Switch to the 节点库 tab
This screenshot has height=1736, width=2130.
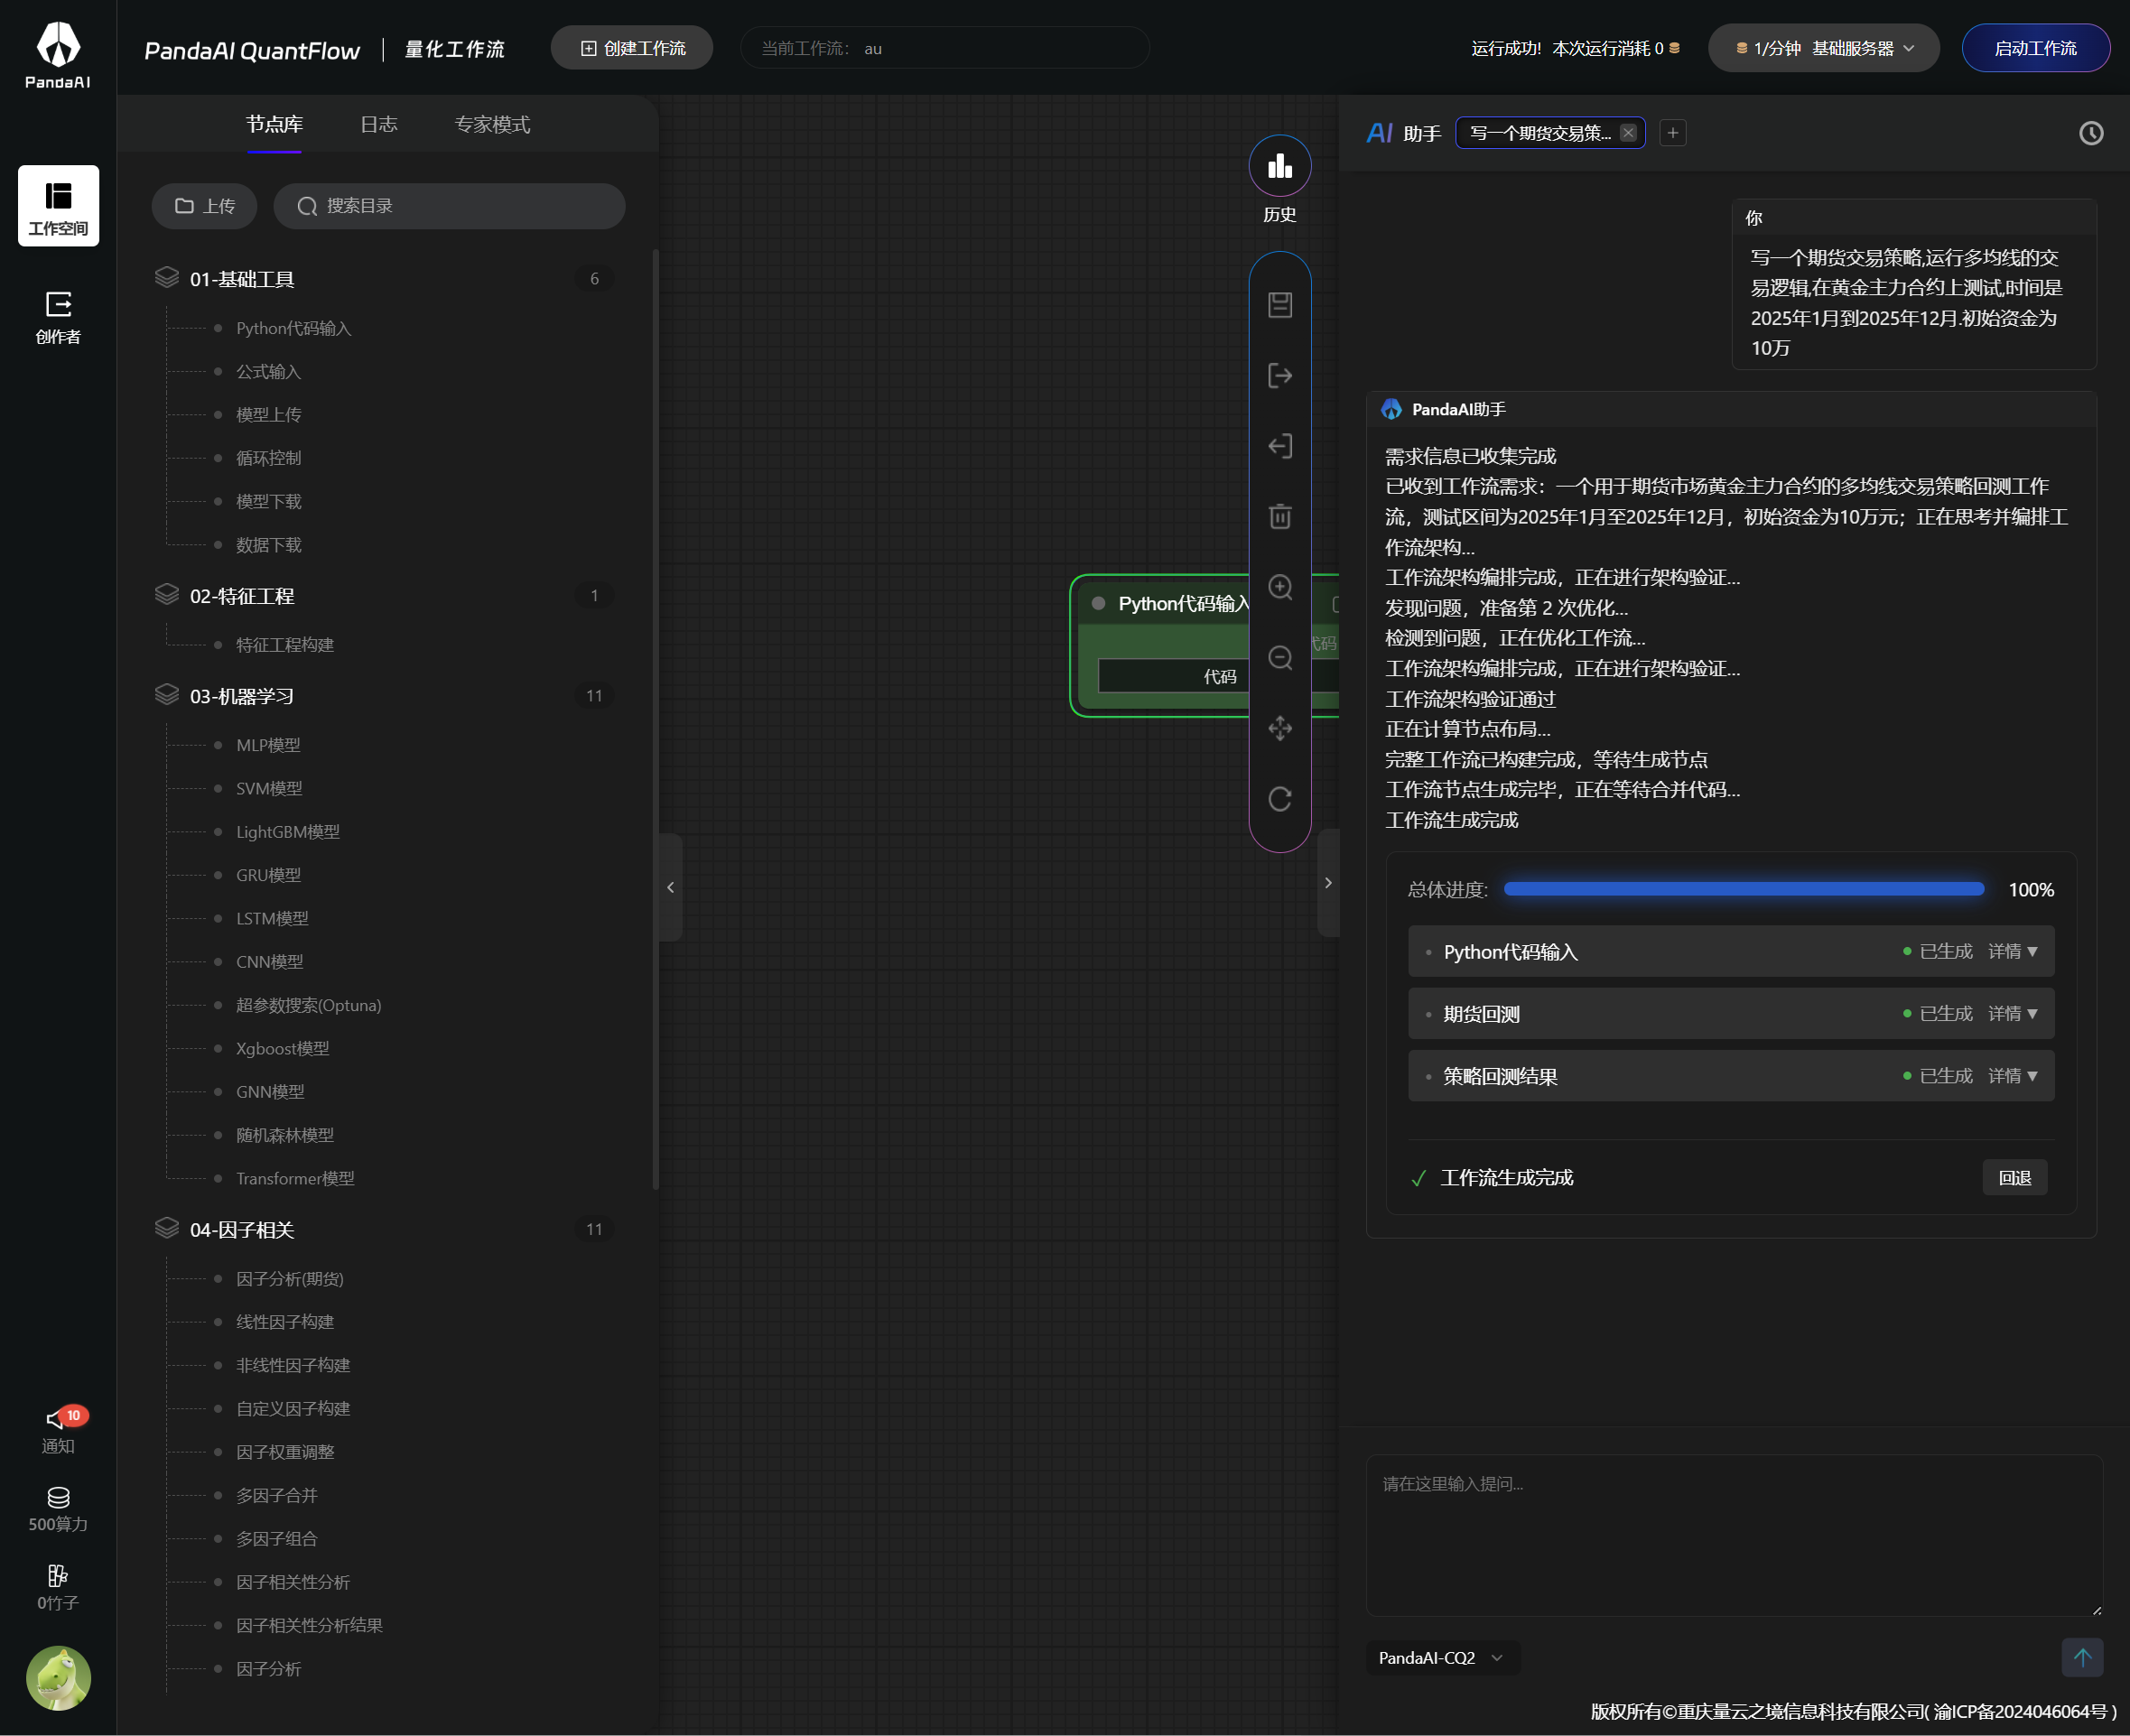coord(274,124)
